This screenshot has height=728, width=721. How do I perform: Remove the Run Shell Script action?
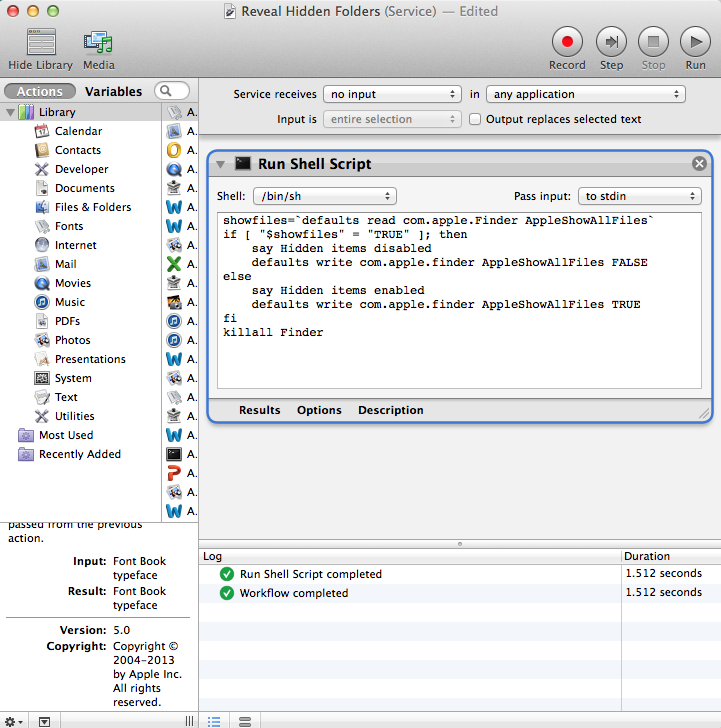[x=699, y=164]
